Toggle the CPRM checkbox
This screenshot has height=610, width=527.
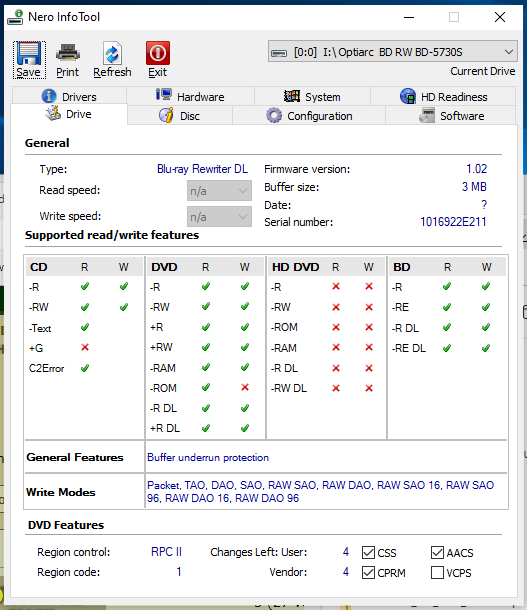[368, 573]
